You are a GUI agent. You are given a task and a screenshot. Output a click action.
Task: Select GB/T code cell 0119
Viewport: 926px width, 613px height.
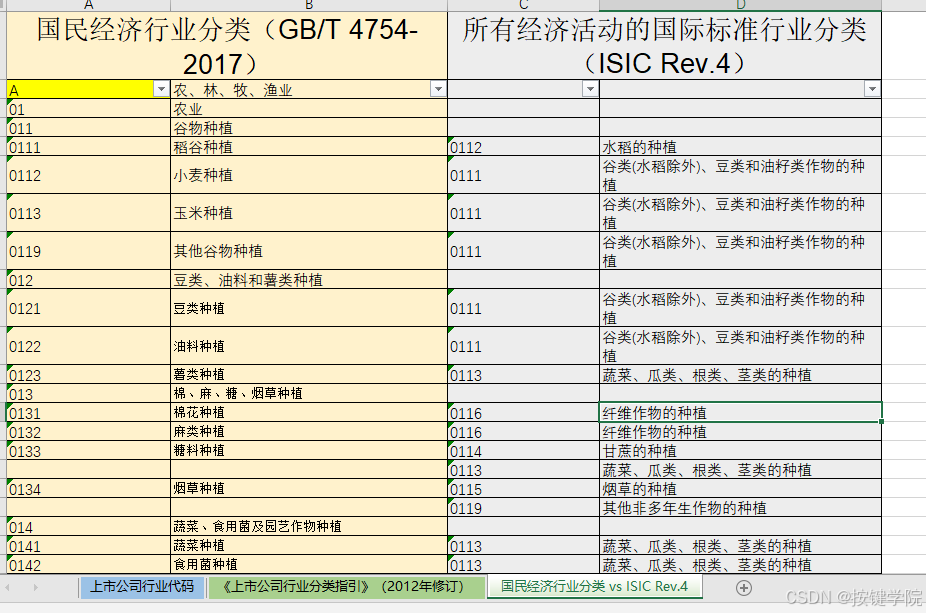pos(88,251)
